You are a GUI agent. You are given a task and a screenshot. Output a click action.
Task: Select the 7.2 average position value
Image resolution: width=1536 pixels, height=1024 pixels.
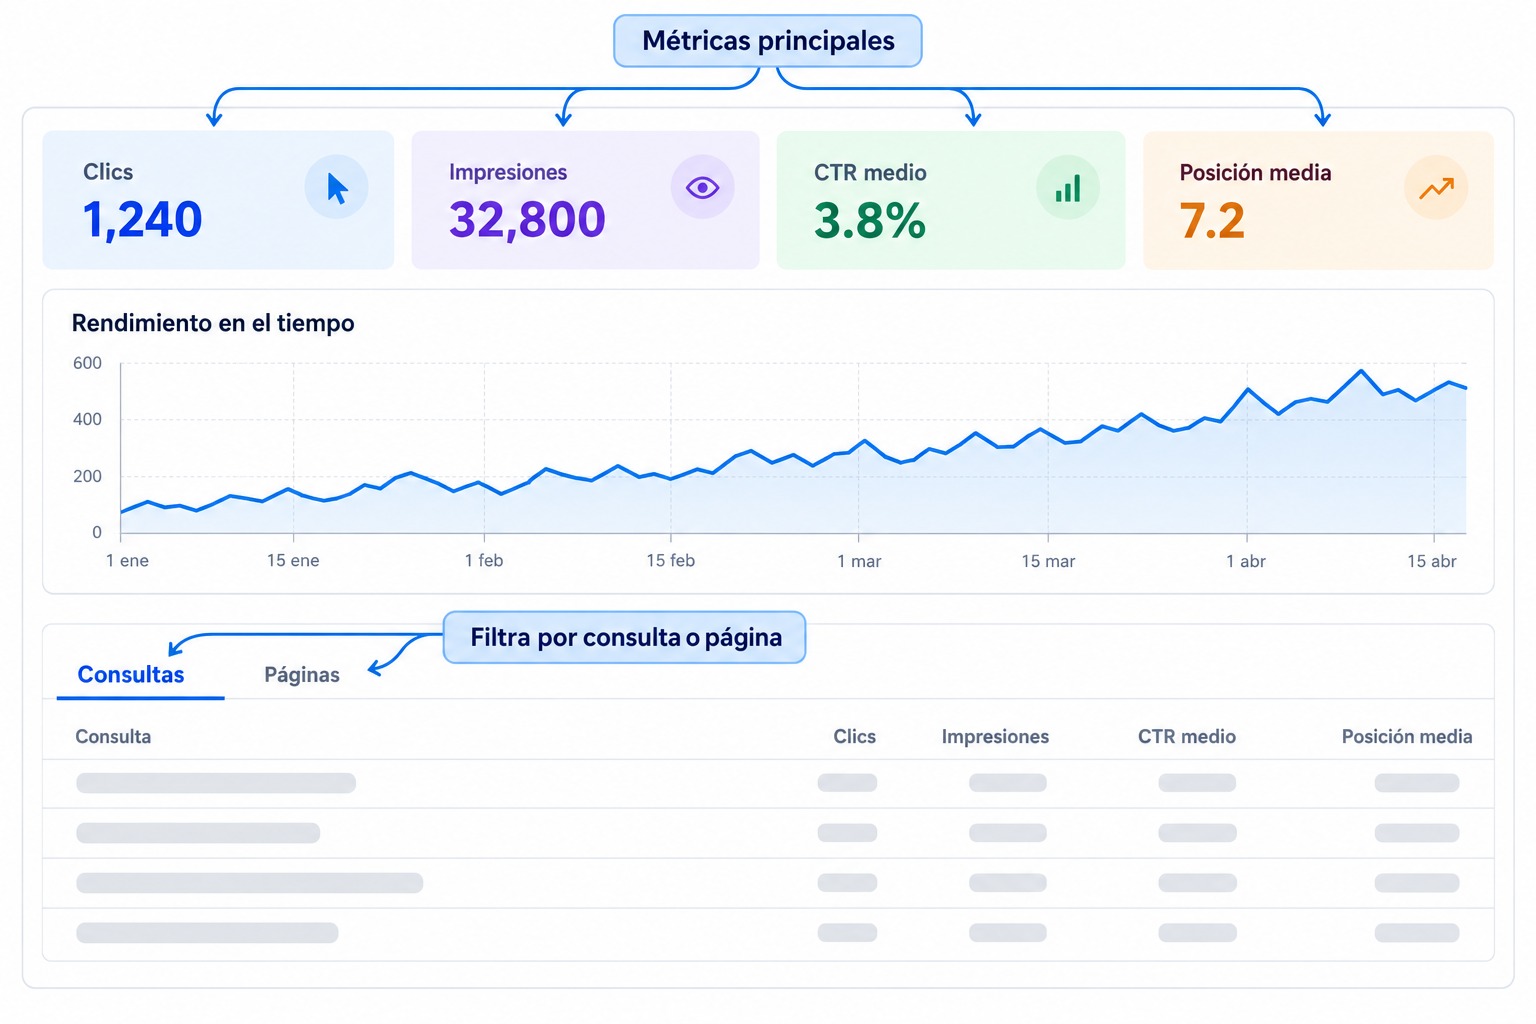1212,221
